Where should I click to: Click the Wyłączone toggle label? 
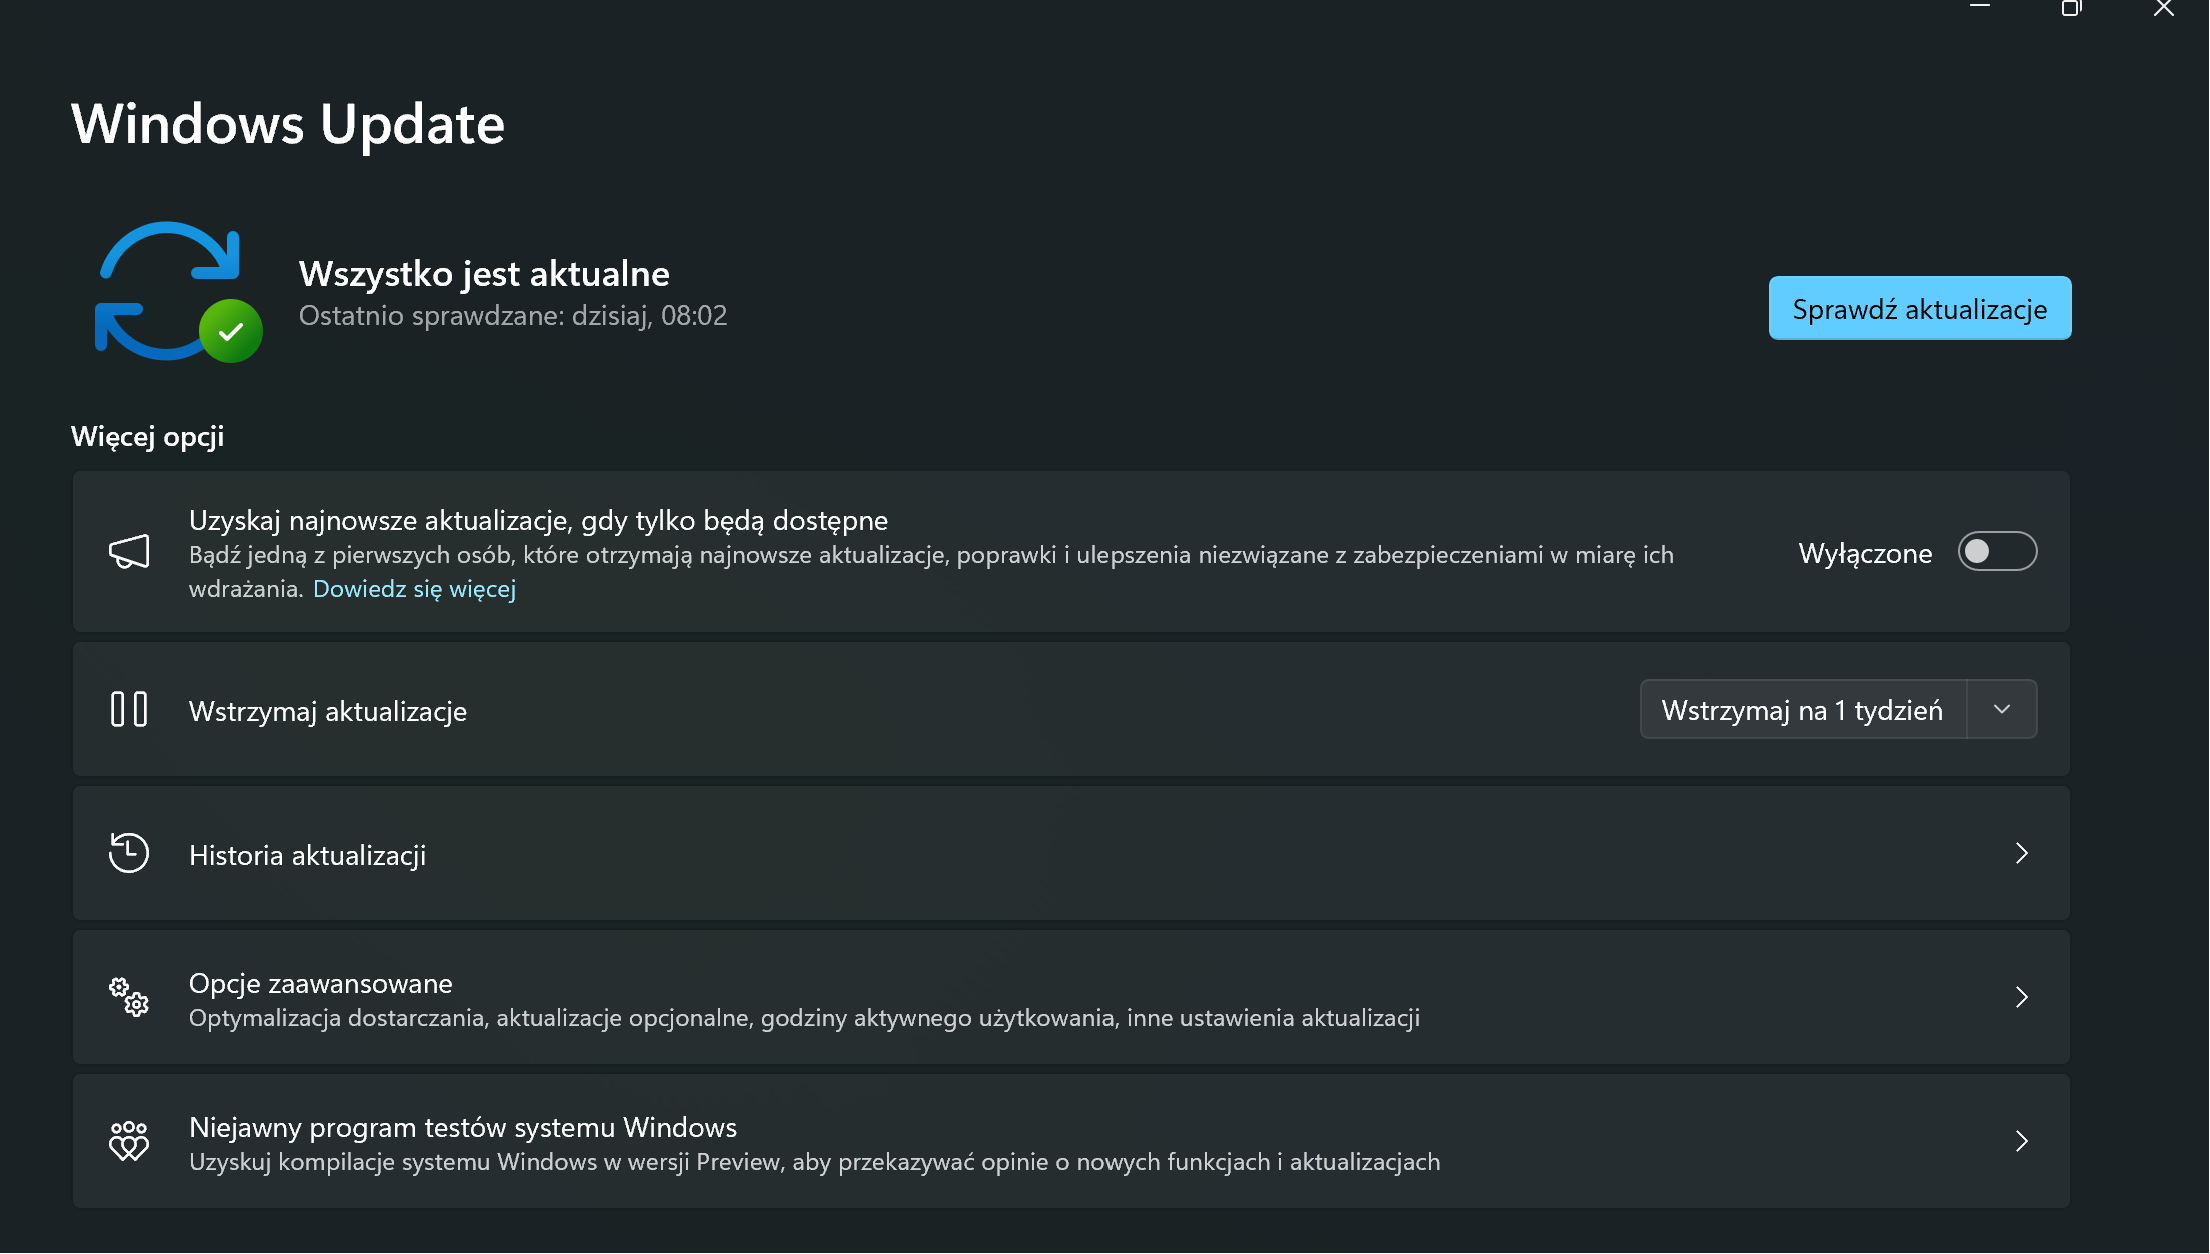[x=1865, y=553]
